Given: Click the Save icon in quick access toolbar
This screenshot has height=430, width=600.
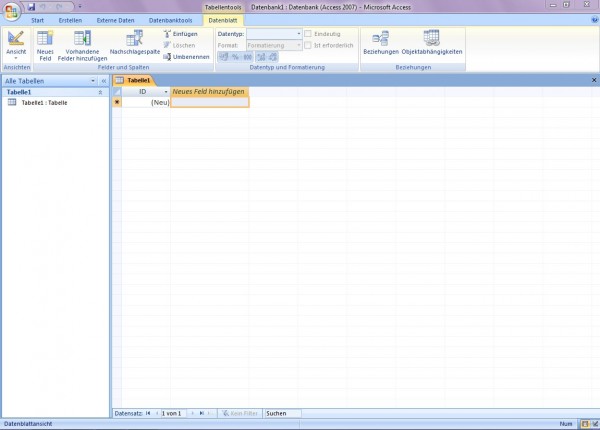Looking at the screenshot, I should (x=31, y=7).
